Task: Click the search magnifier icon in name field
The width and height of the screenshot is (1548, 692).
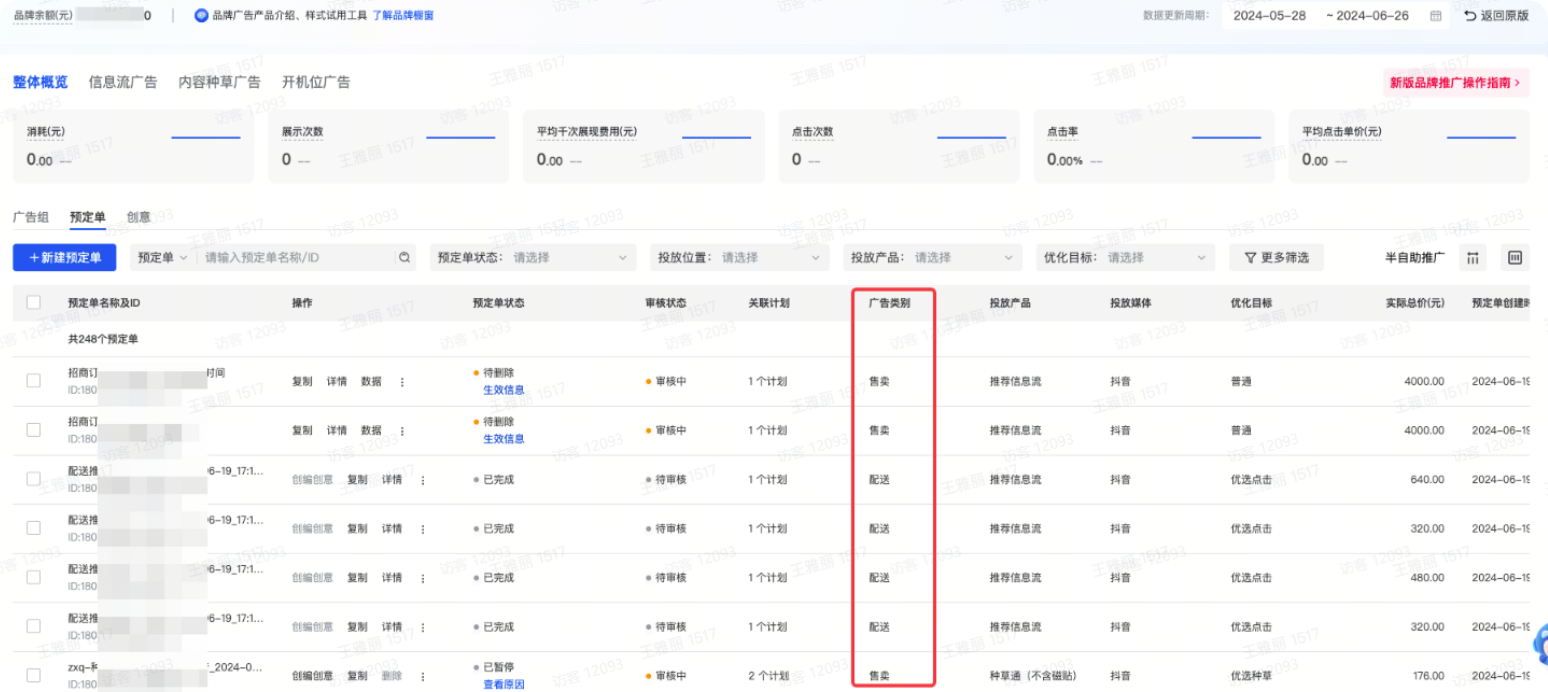Action: [405, 257]
